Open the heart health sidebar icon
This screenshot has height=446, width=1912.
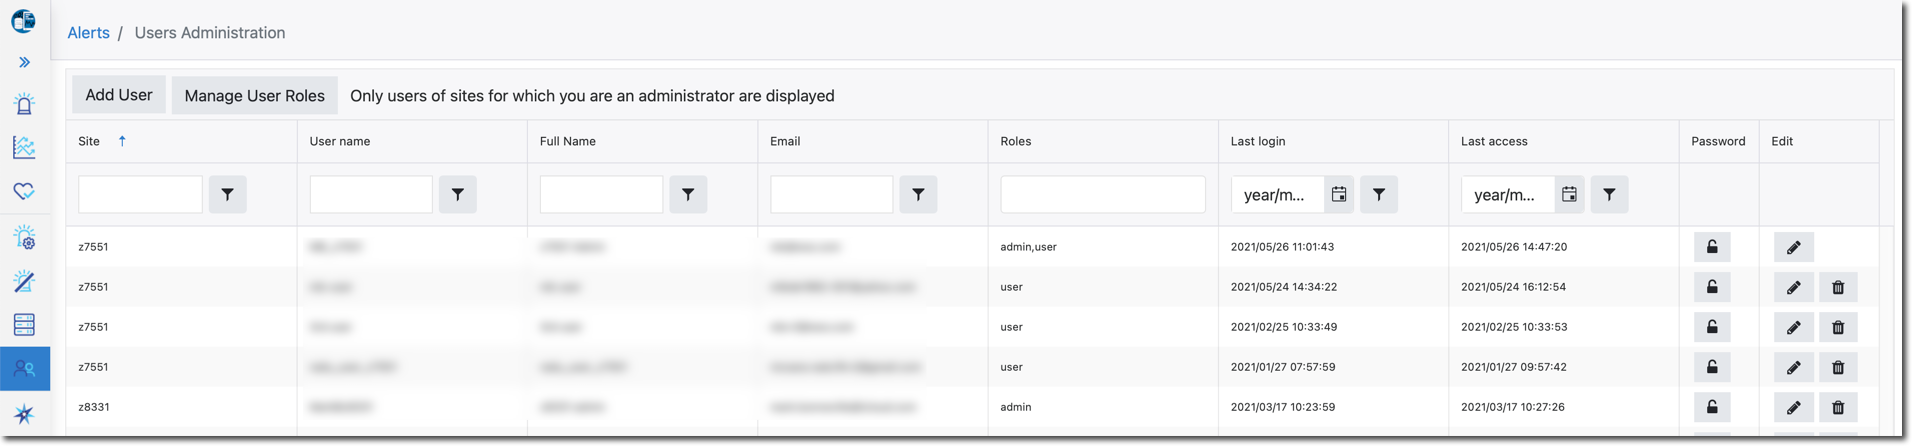[x=25, y=191]
